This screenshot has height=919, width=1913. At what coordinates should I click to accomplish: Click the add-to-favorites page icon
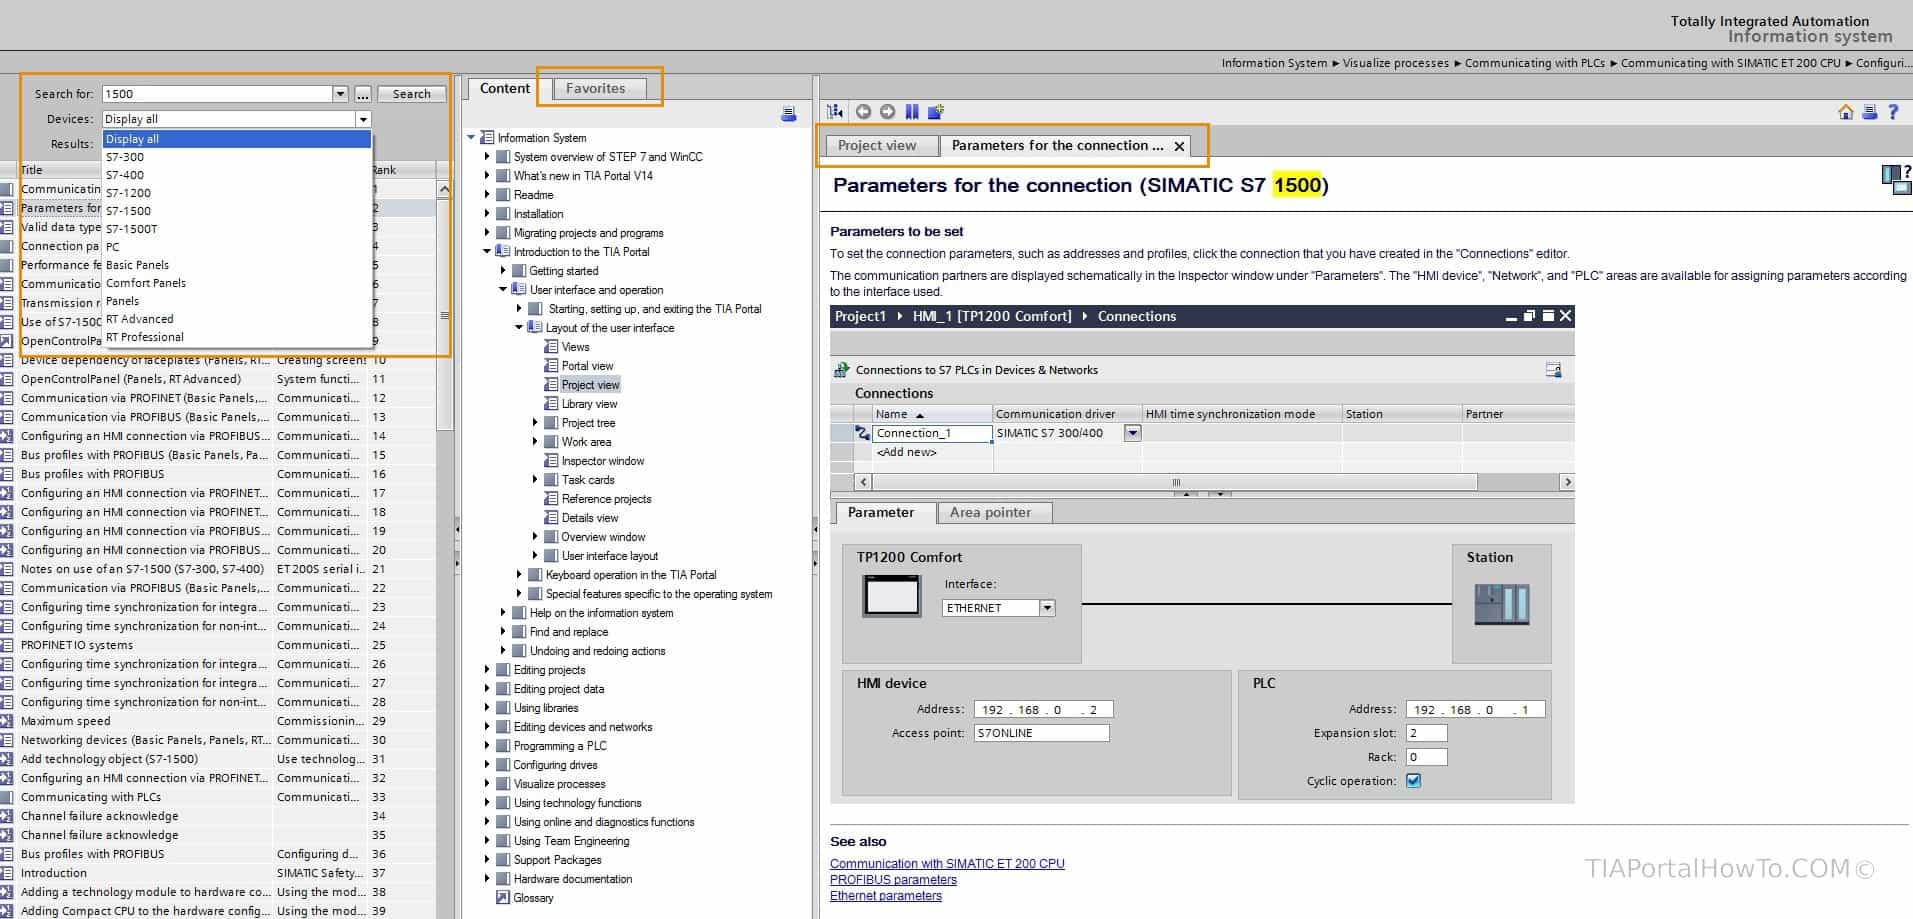click(x=935, y=111)
